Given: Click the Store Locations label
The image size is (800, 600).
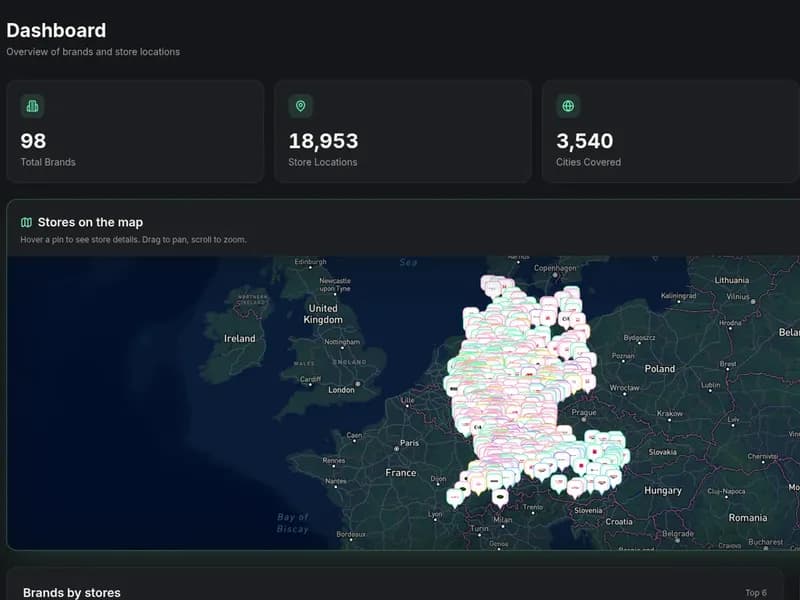Looking at the screenshot, I should [322, 162].
